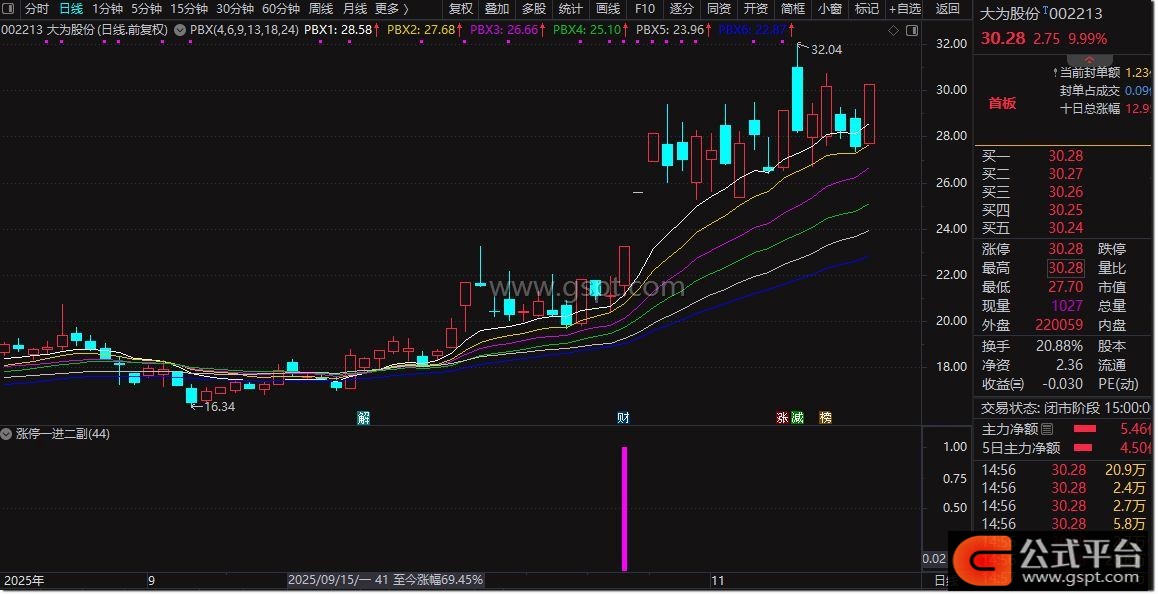Viewport: 1158px width, 594px height.
Task: Click the 涨 marker icon below chart
Action: click(782, 417)
